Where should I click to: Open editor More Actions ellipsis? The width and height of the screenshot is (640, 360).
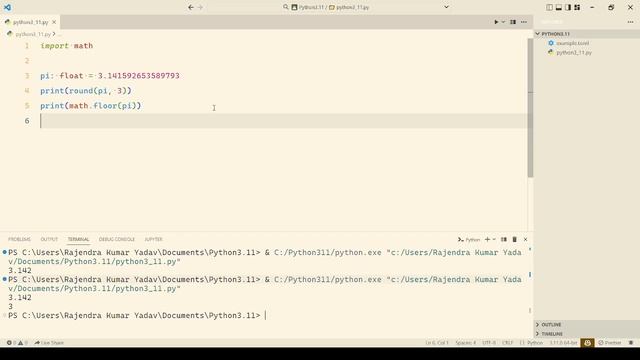coord(524,22)
